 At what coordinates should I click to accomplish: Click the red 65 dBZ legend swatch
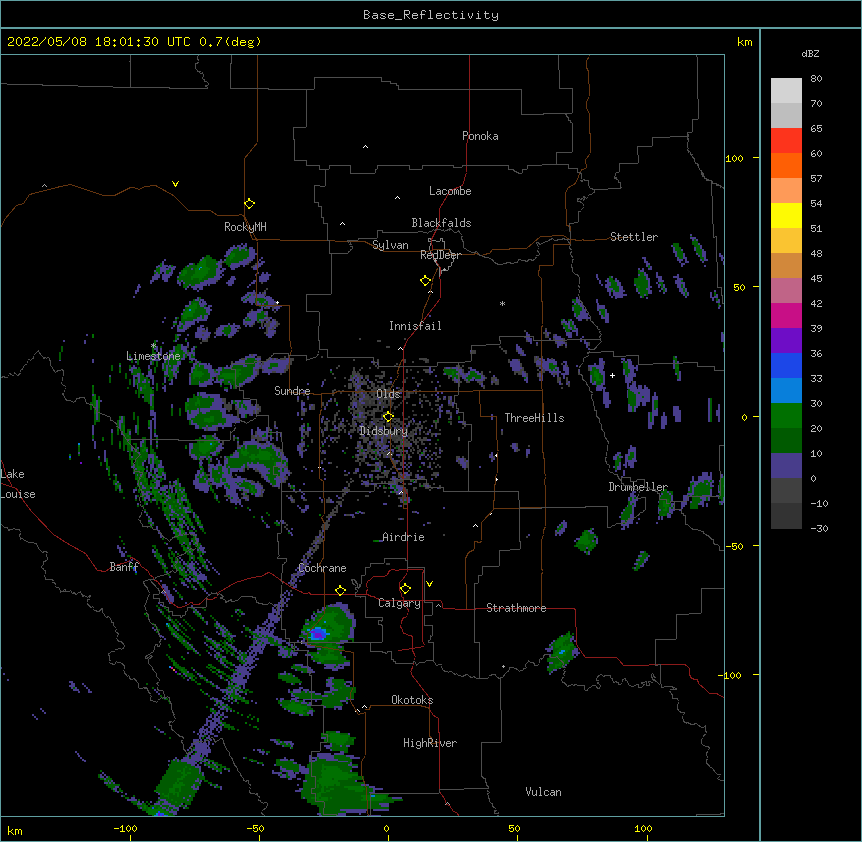786,140
